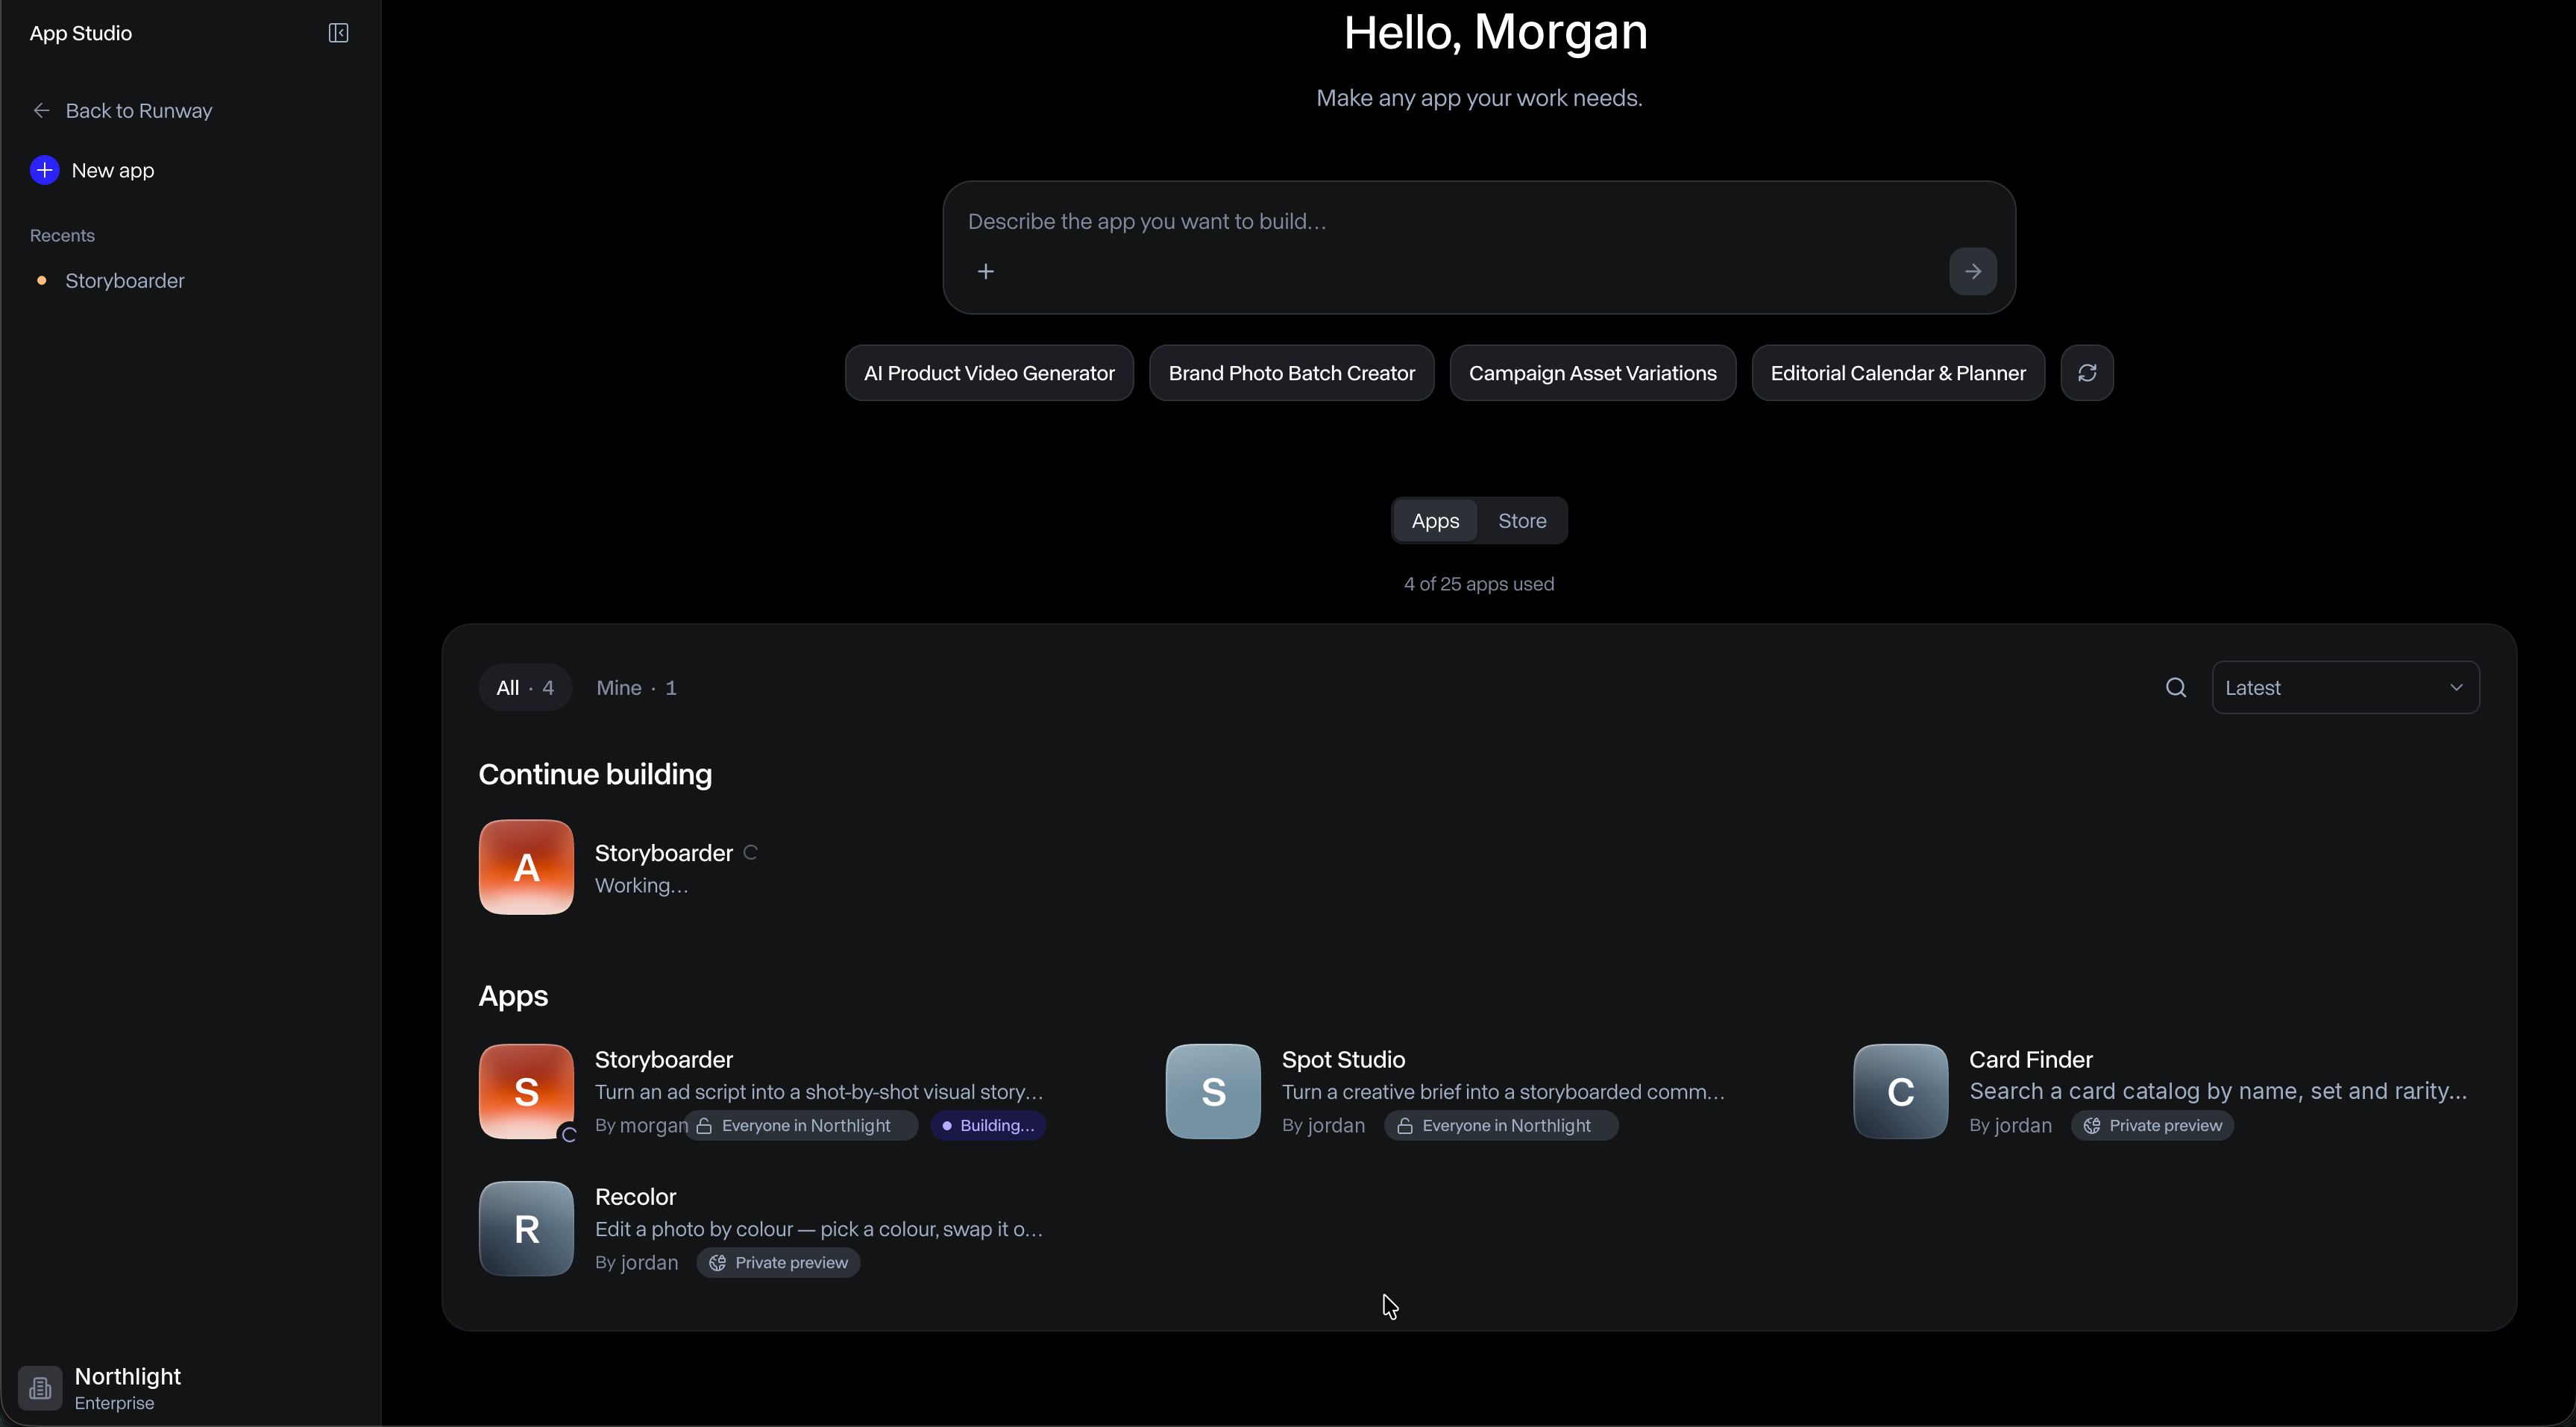Click '4 of 25 apps used' text
The width and height of the screenshot is (2576, 1427).
[1478, 584]
